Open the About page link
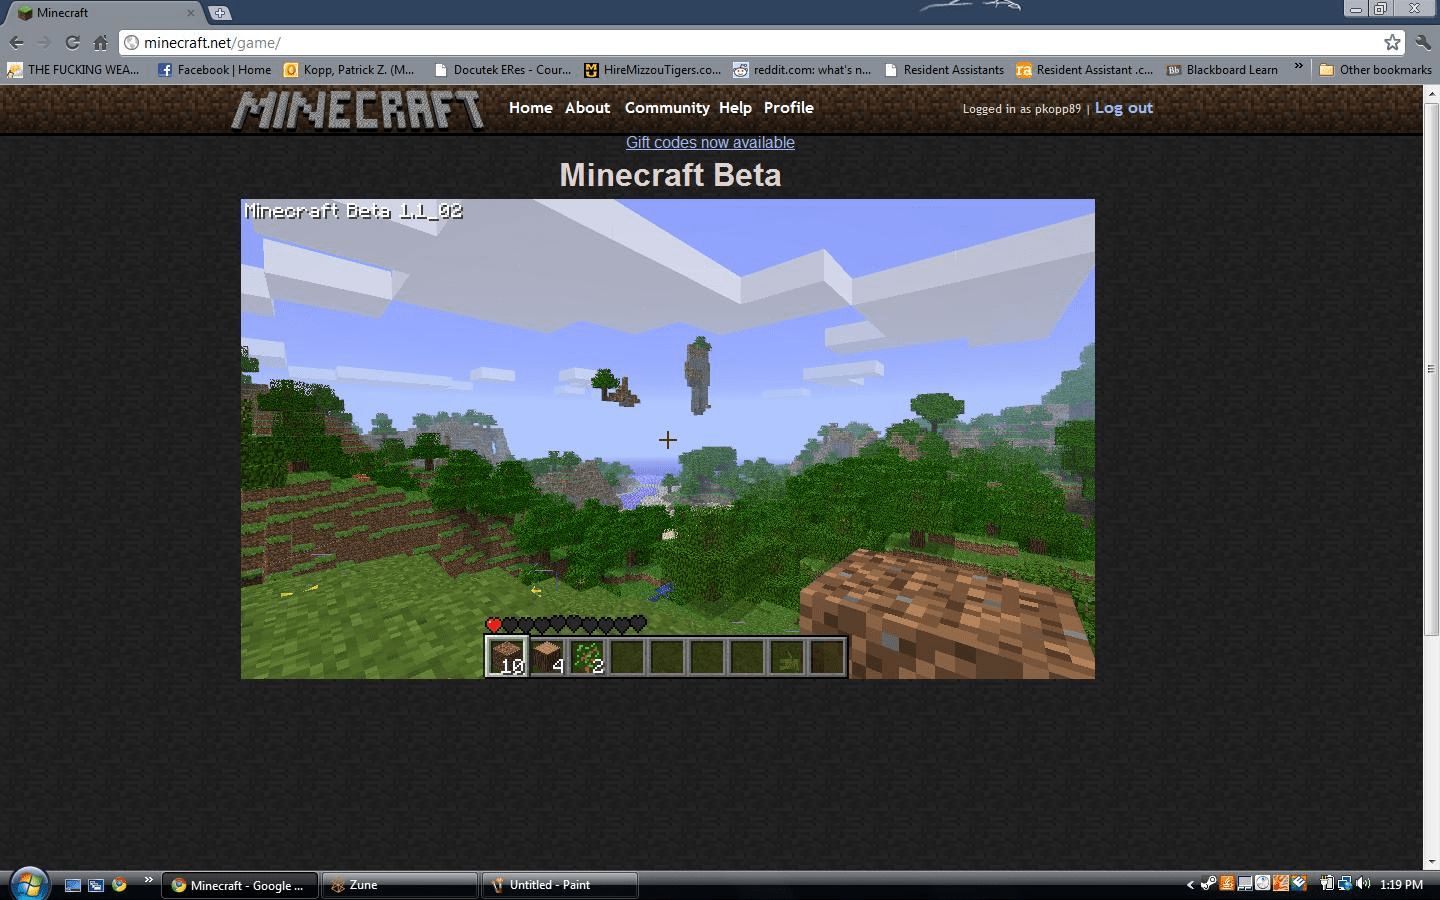The image size is (1440, 900). click(x=587, y=108)
